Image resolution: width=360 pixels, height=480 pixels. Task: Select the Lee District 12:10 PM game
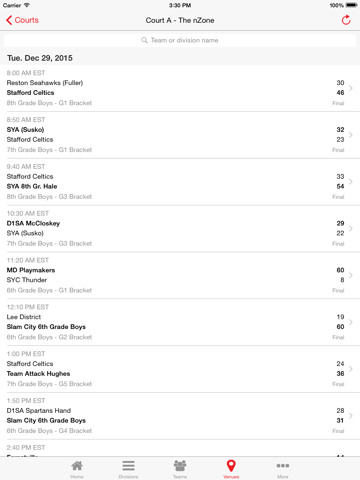pyautogui.click(x=180, y=322)
